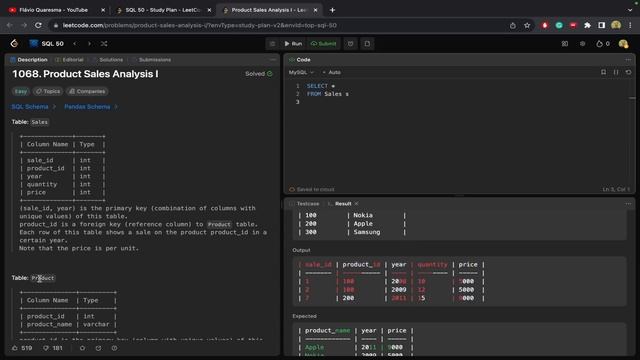The image size is (640, 360).
Task: Add problem to favorites star icon
Action: (x=82, y=348)
